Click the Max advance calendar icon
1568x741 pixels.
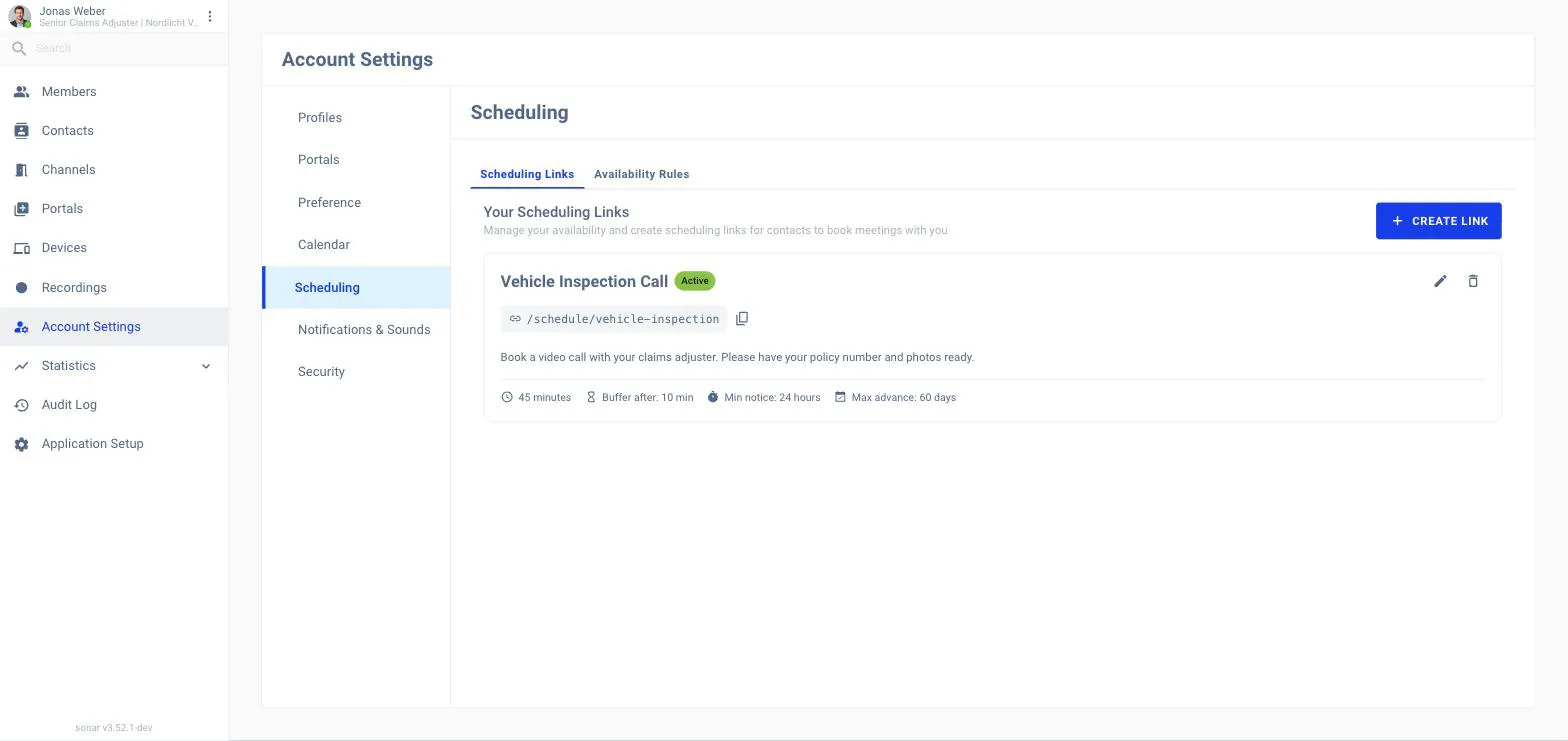tap(841, 398)
